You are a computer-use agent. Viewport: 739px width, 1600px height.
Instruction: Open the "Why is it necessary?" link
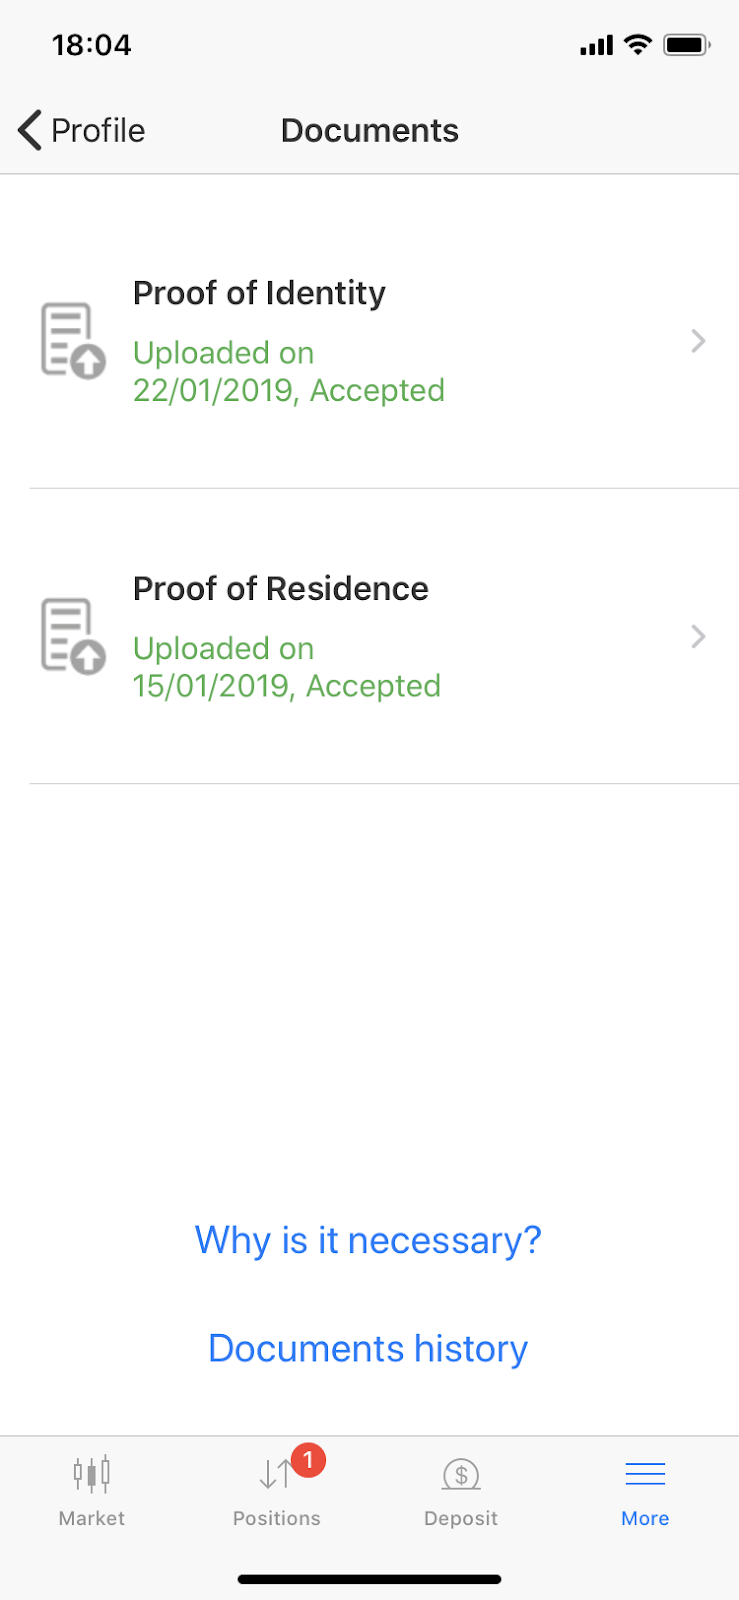tap(368, 1240)
